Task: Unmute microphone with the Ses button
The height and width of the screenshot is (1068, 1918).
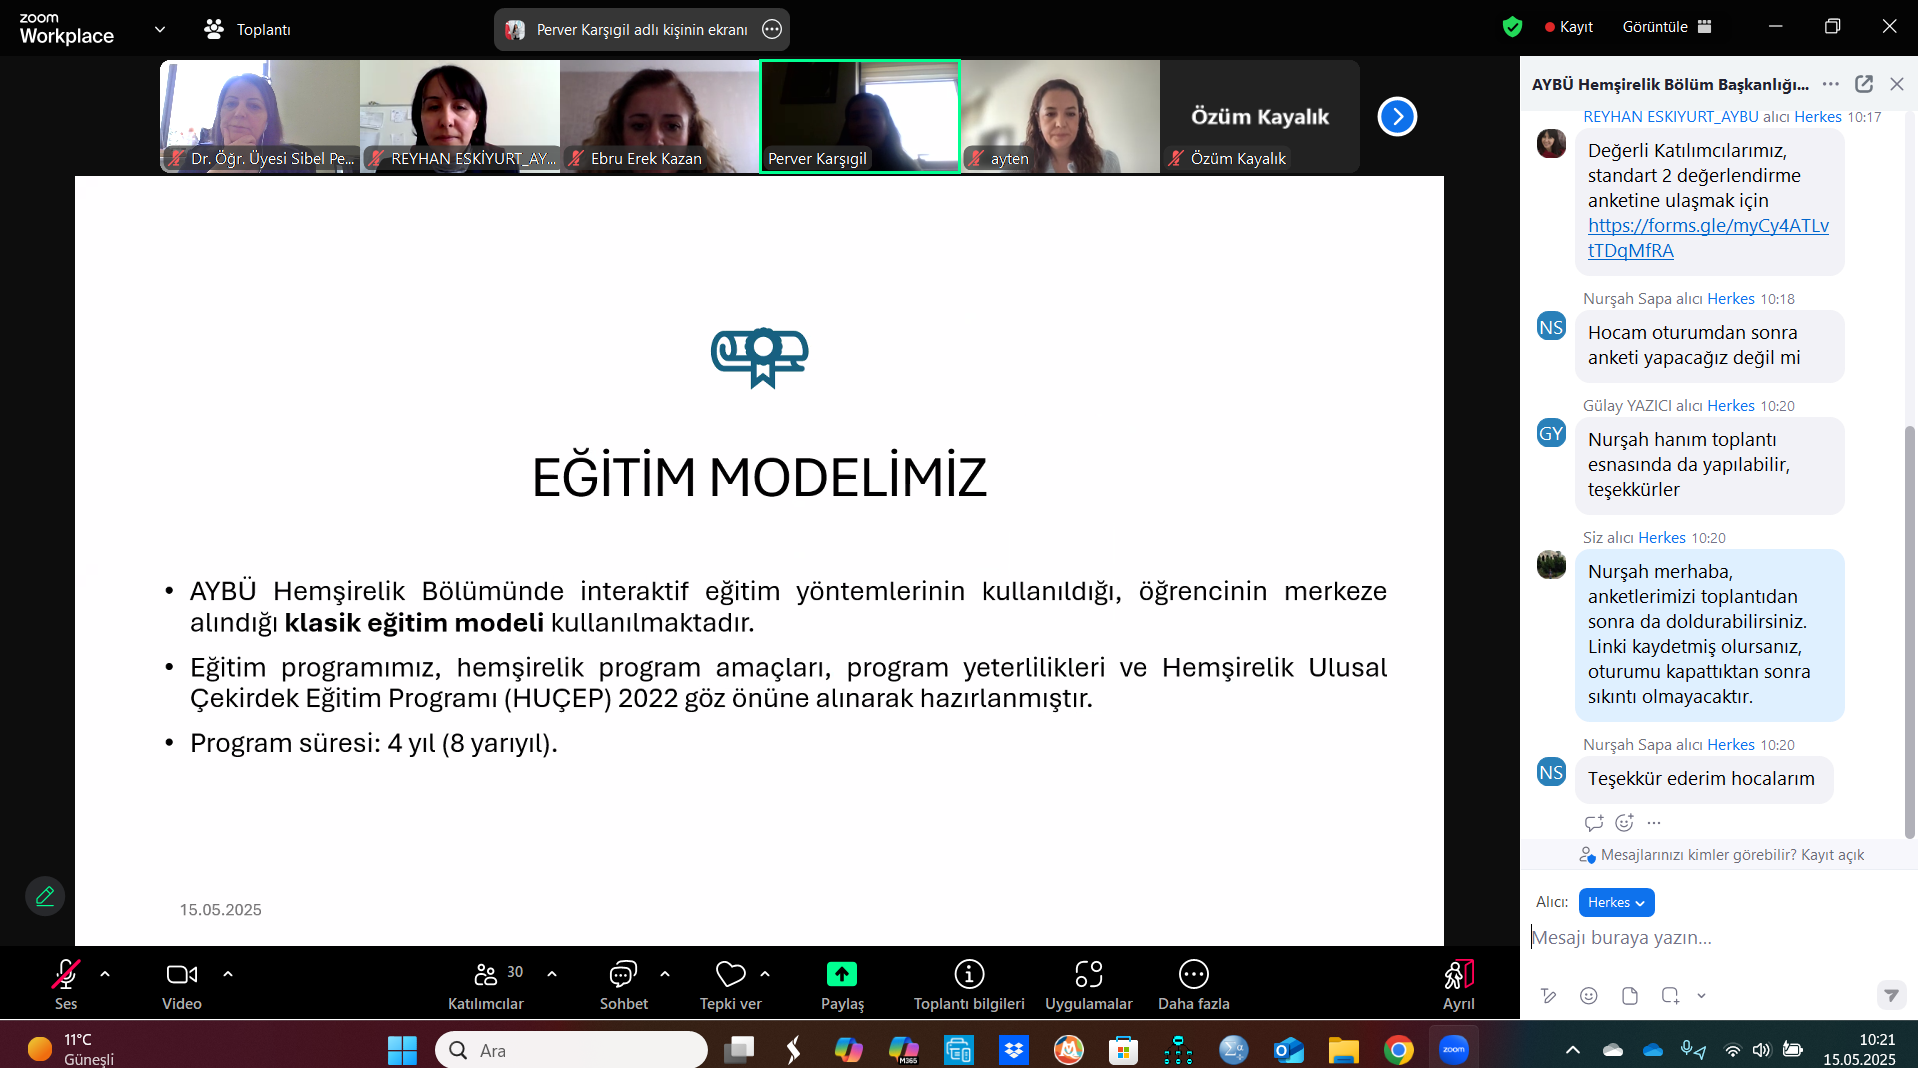Action: point(66,974)
